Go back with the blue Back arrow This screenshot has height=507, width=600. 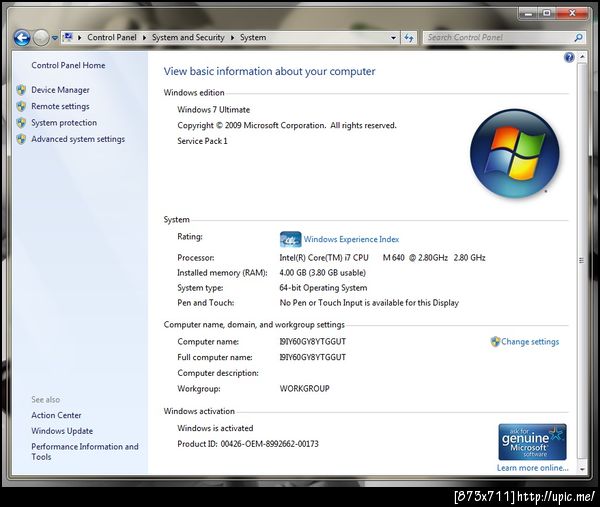22,38
